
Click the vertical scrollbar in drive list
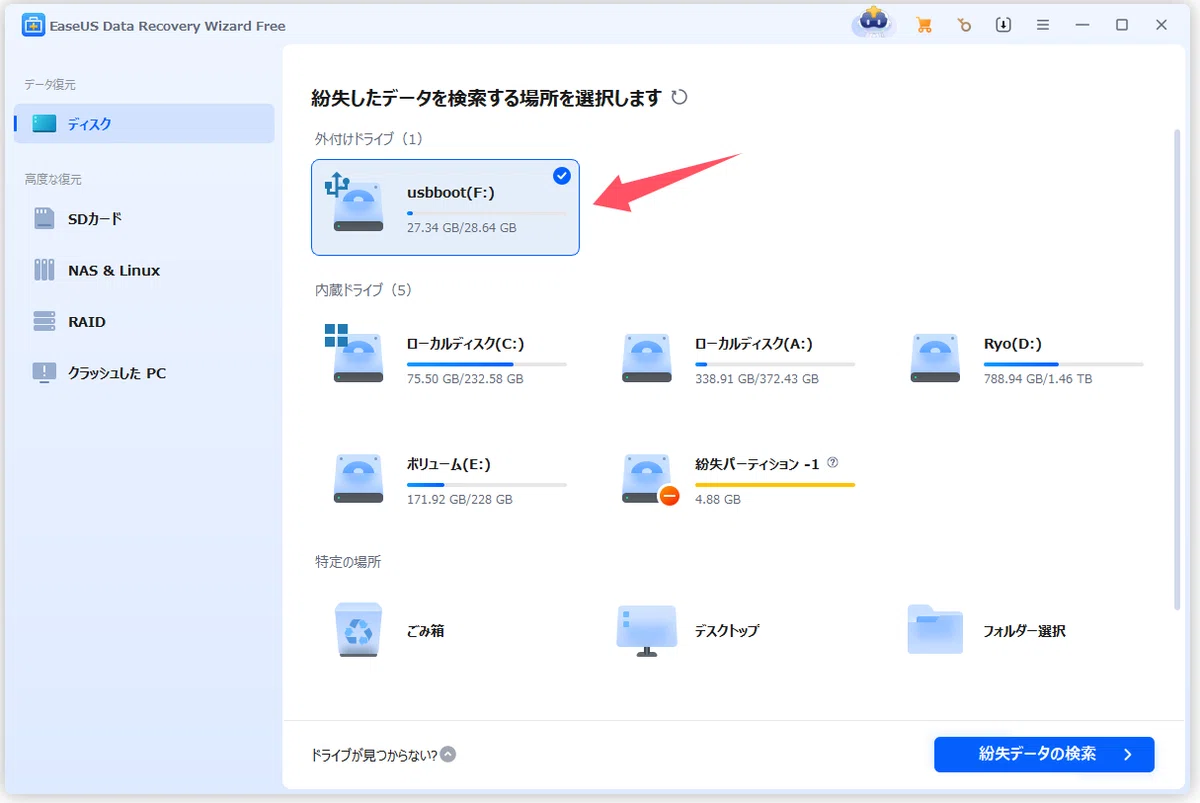click(x=1178, y=368)
